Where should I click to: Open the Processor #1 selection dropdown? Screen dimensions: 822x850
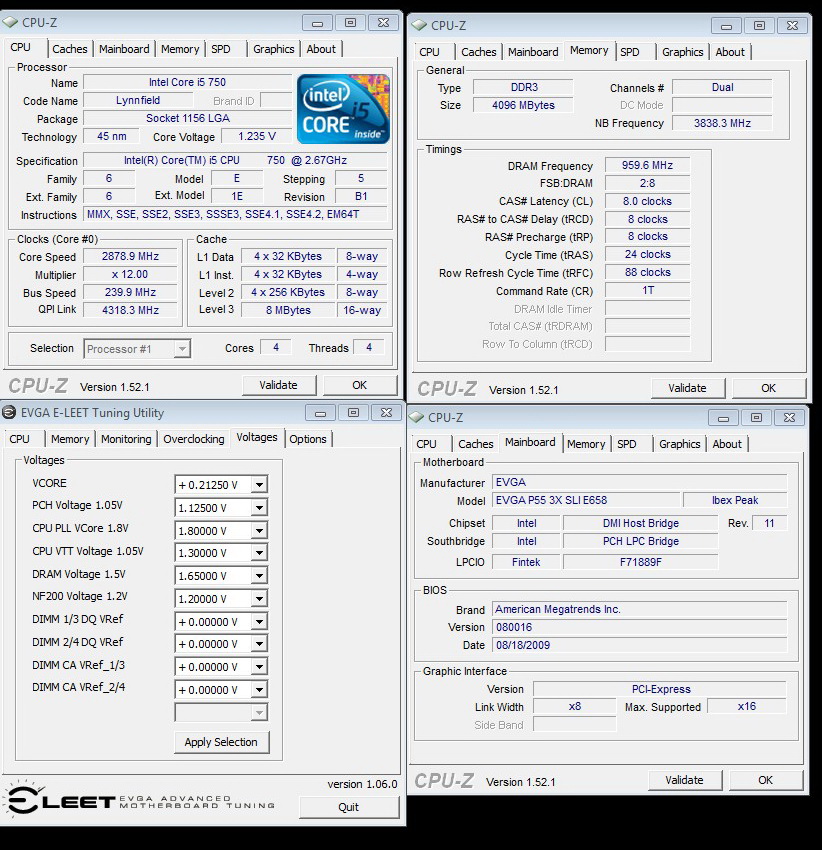tap(182, 349)
